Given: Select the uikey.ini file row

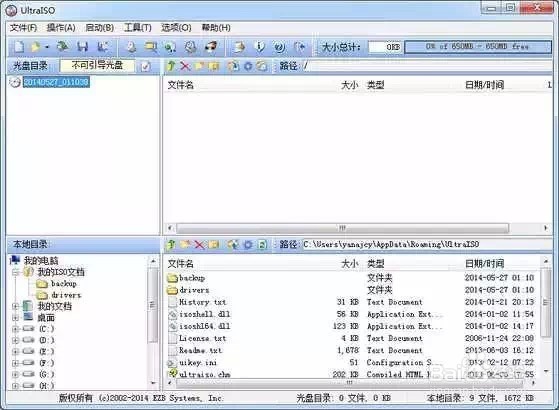Looking at the screenshot, I should click(351, 362).
